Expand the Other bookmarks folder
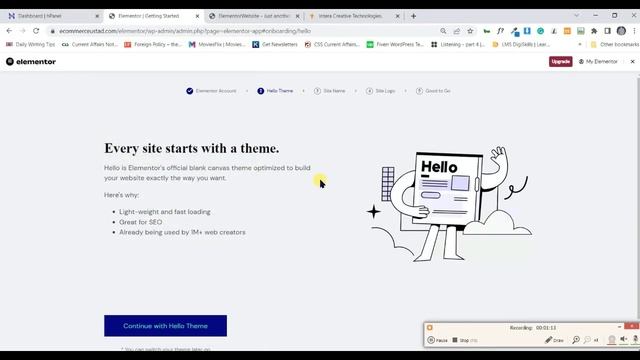This screenshot has height=360, width=640. point(614,44)
